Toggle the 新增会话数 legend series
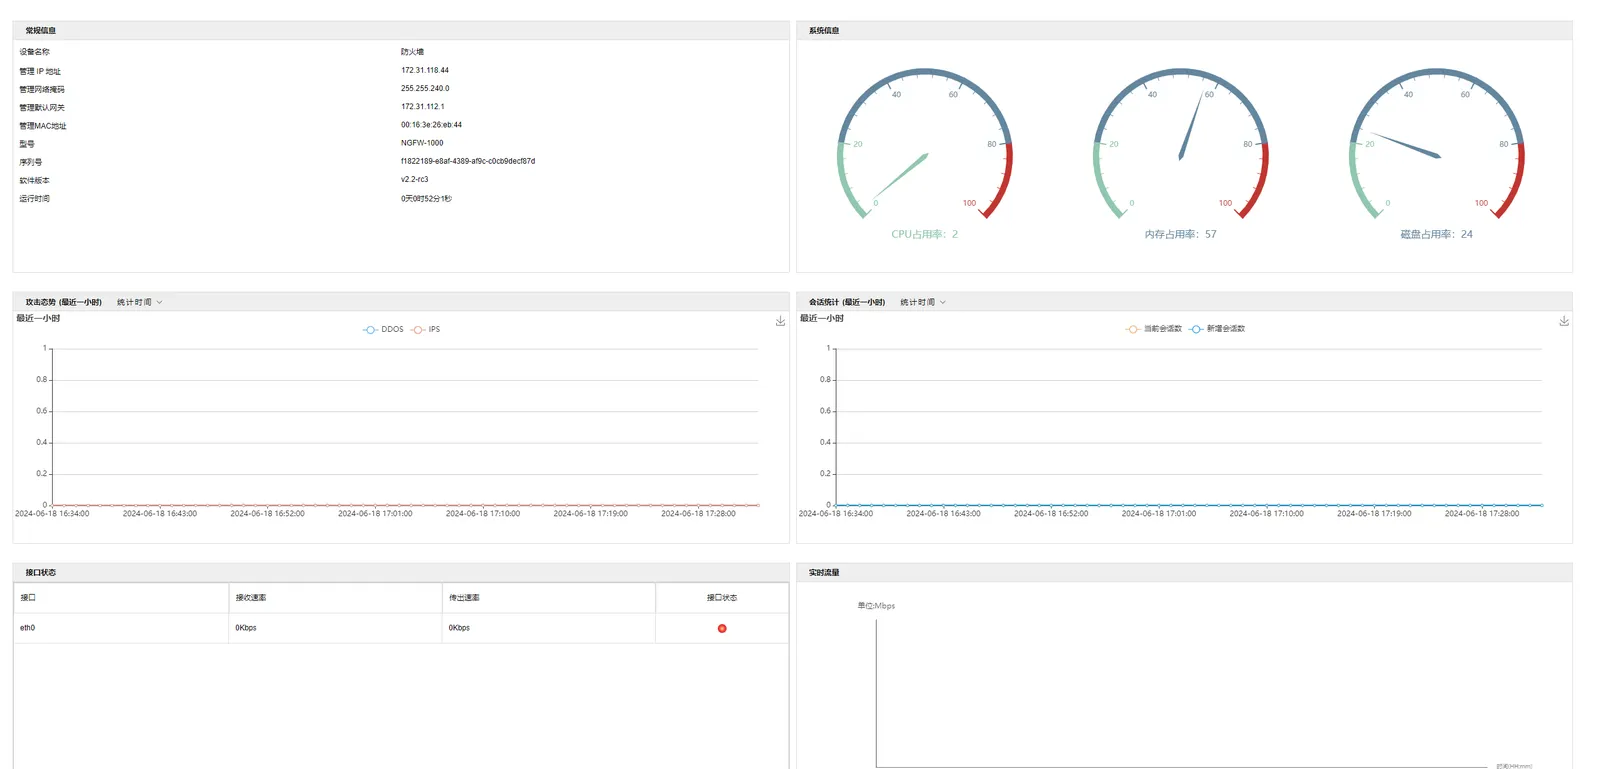The height and width of the screenshot is (769, 1600). point(1217,329)
